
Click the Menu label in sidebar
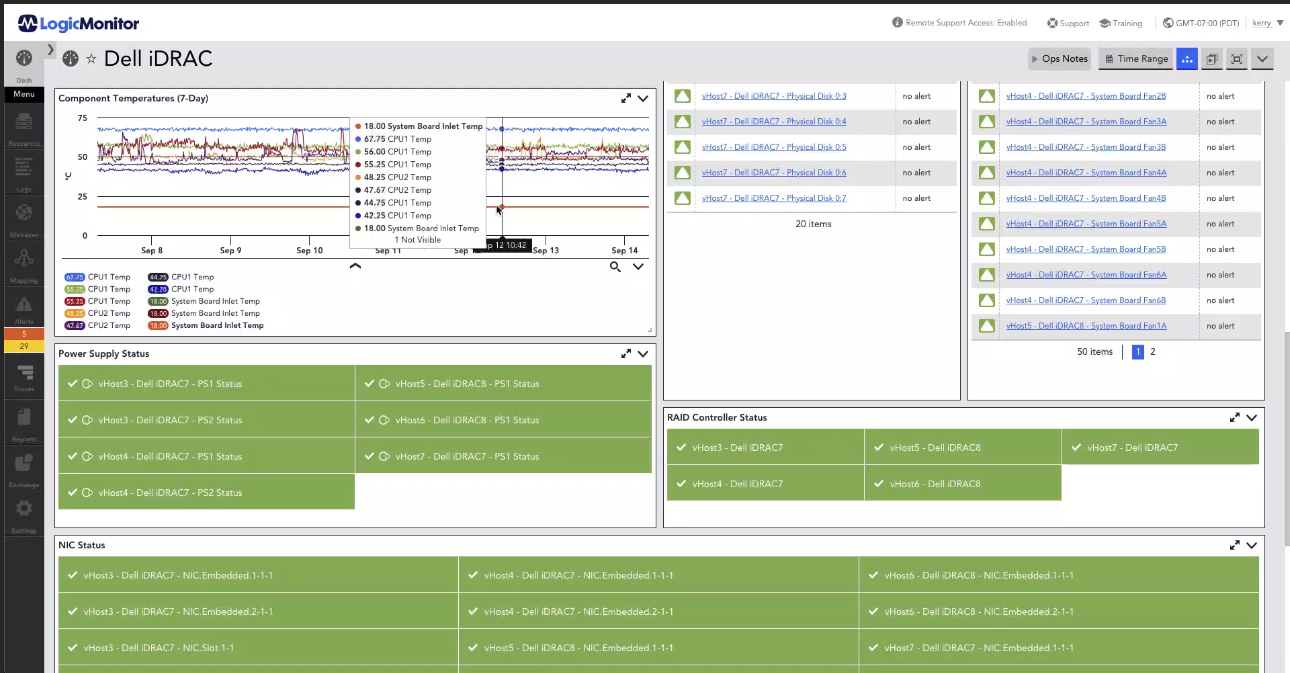pyautogui.click(x=24, y=95)
